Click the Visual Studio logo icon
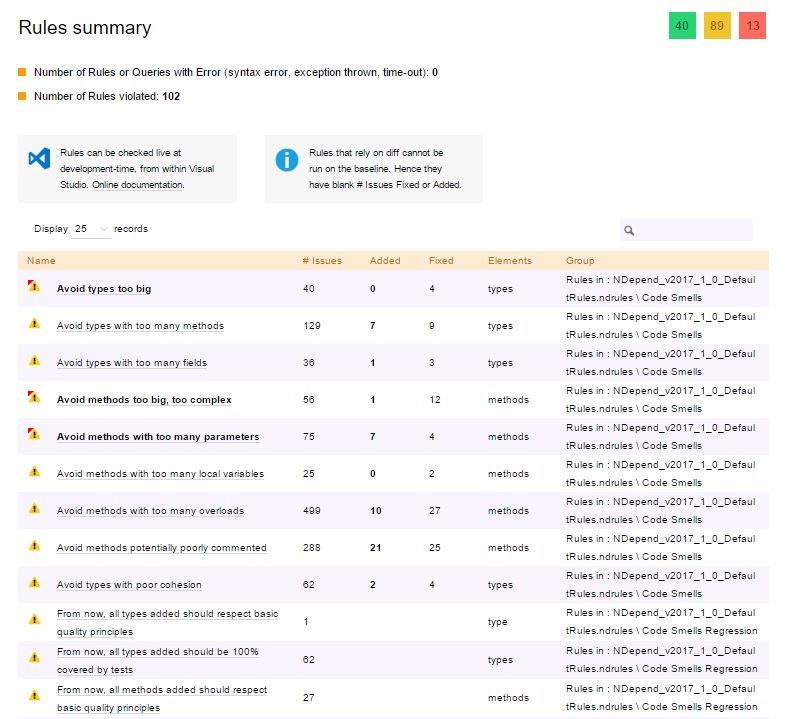 [39, 159]
